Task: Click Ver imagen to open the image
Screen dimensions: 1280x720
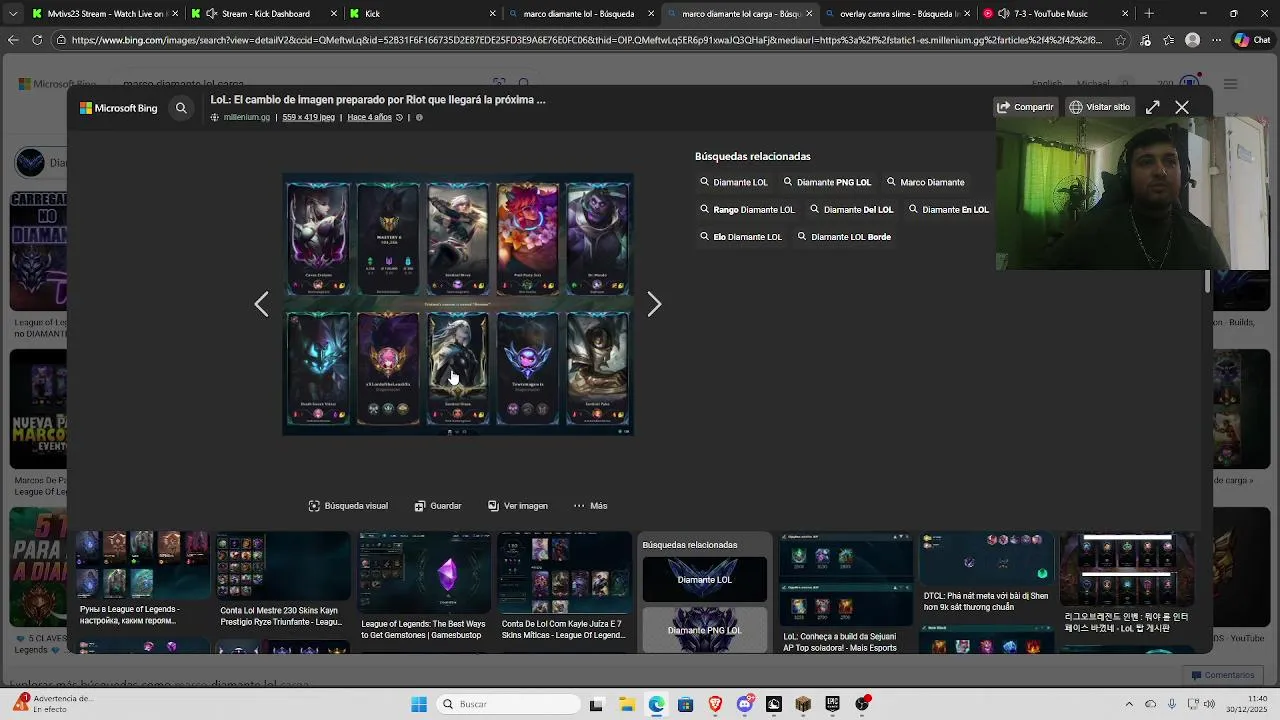Action: pos(518,506)
